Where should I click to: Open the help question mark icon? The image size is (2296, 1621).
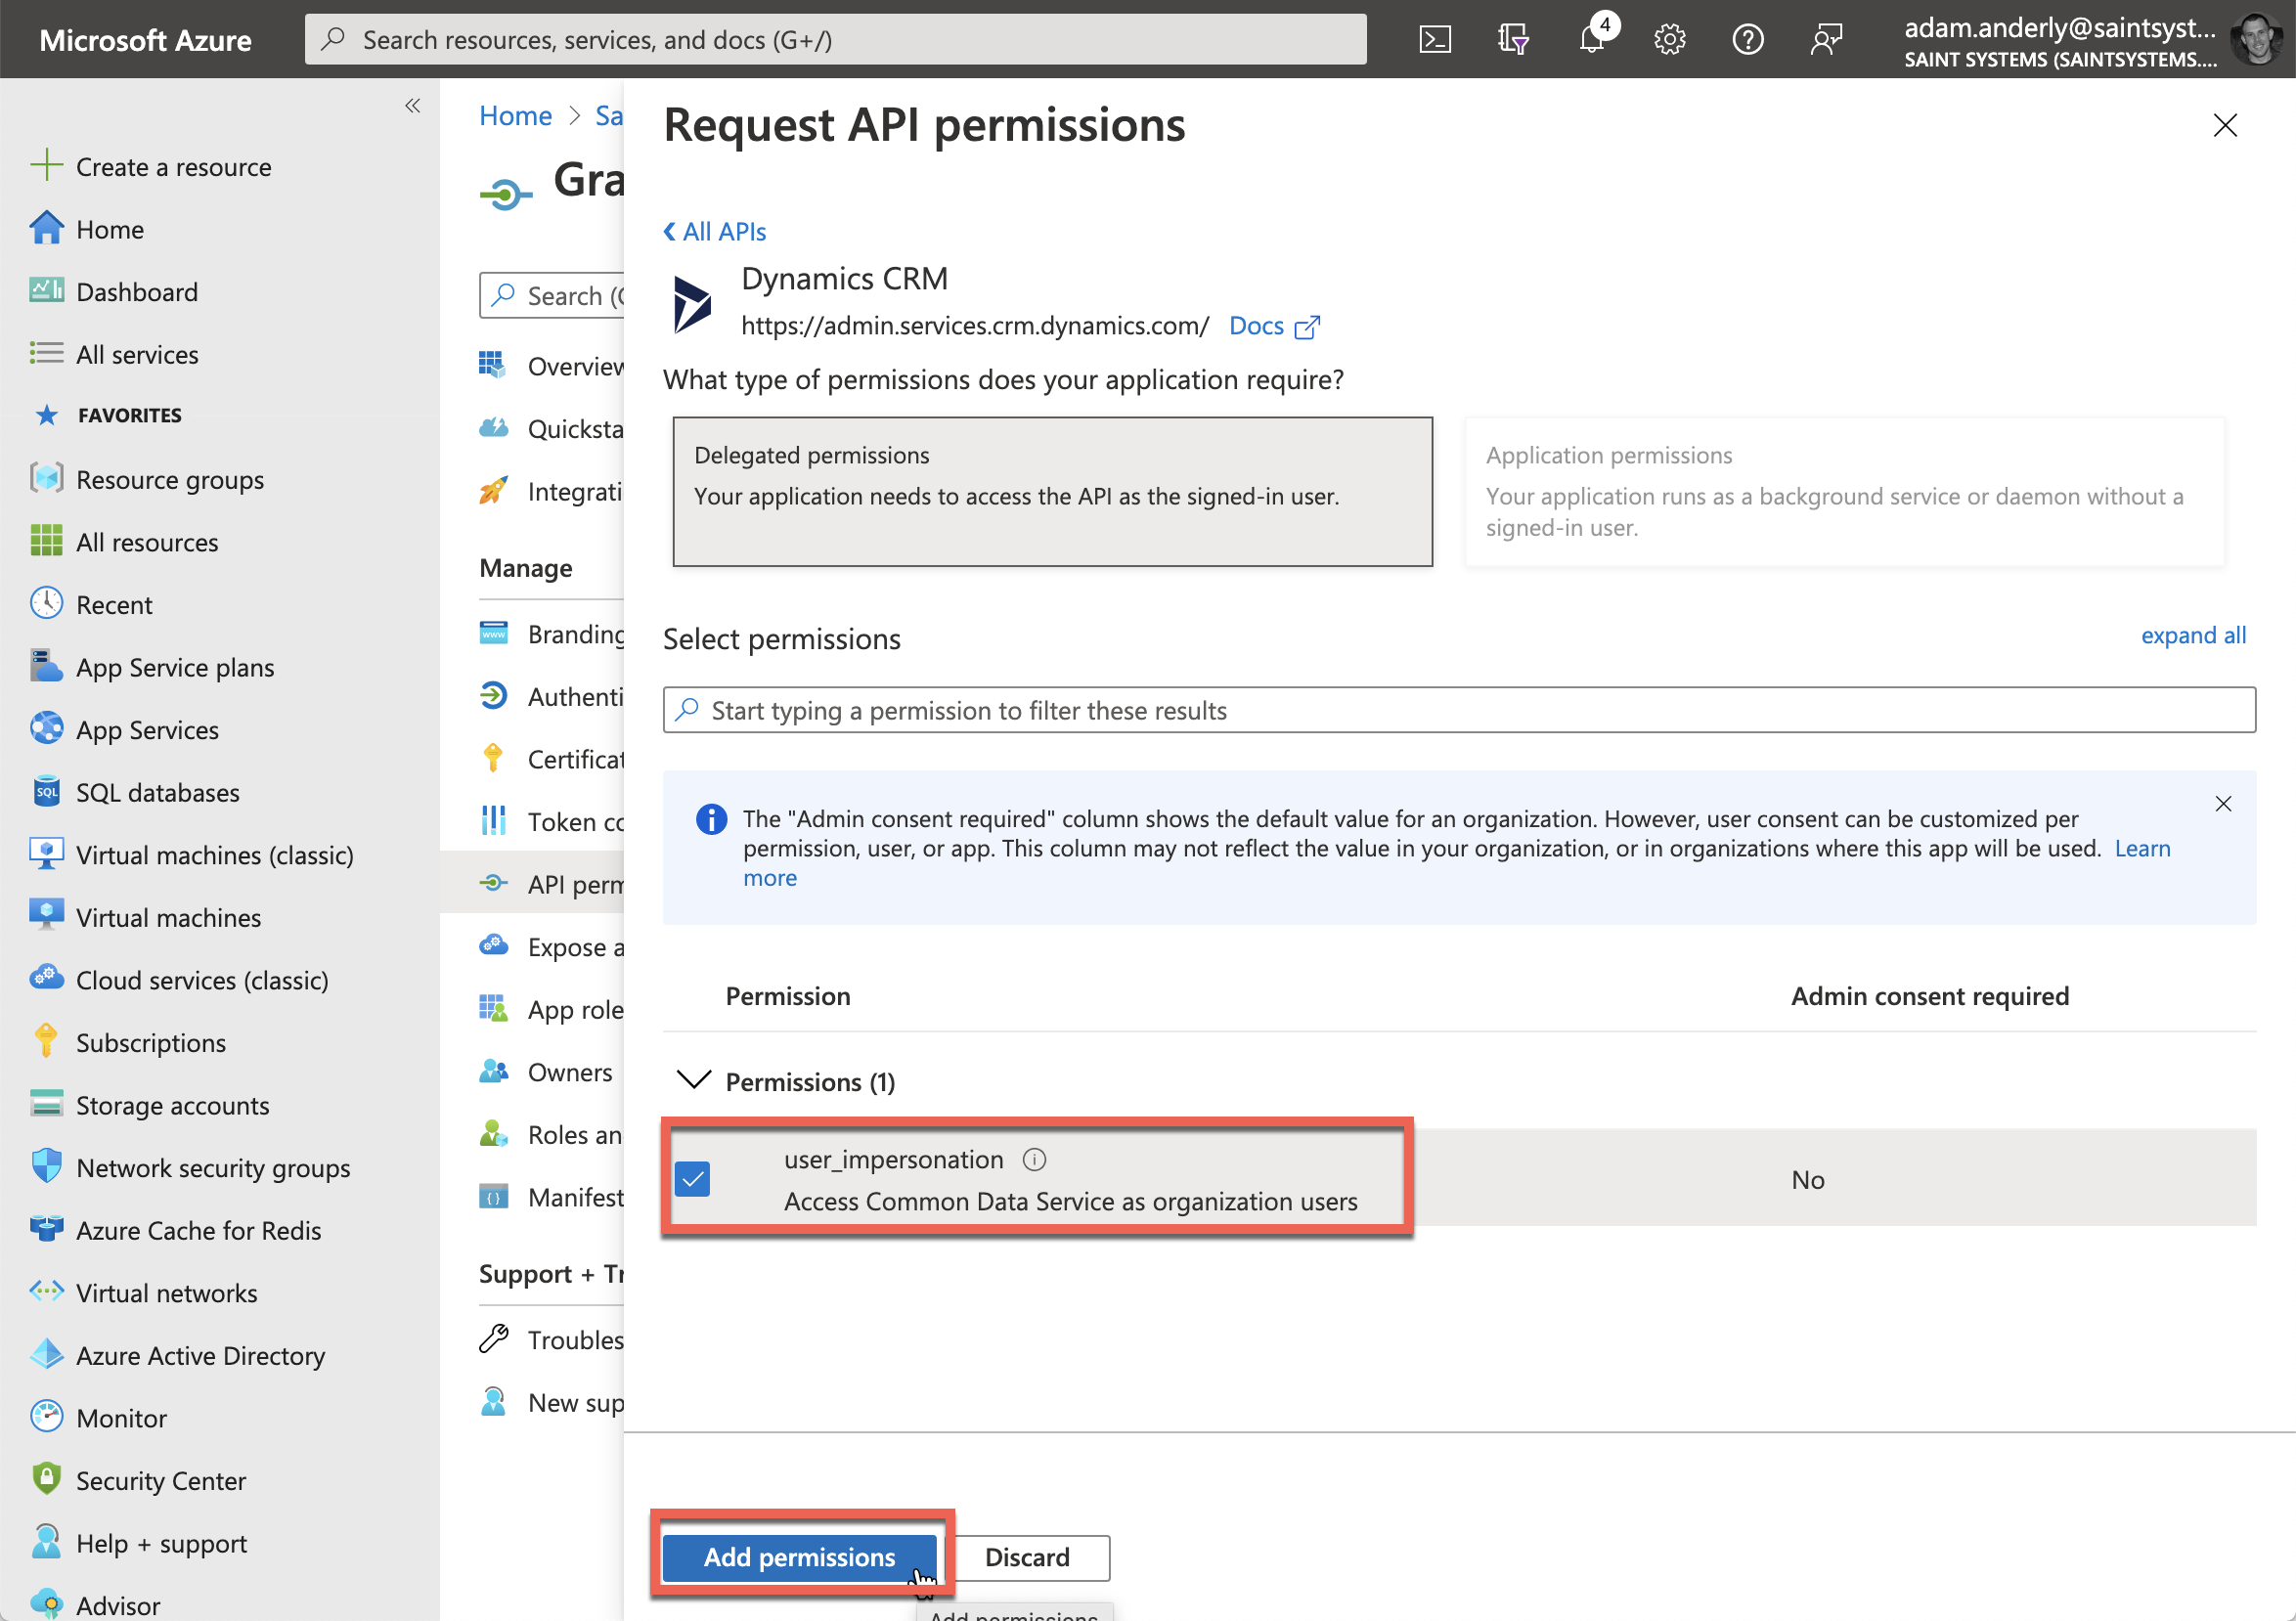coord(1748,39)
